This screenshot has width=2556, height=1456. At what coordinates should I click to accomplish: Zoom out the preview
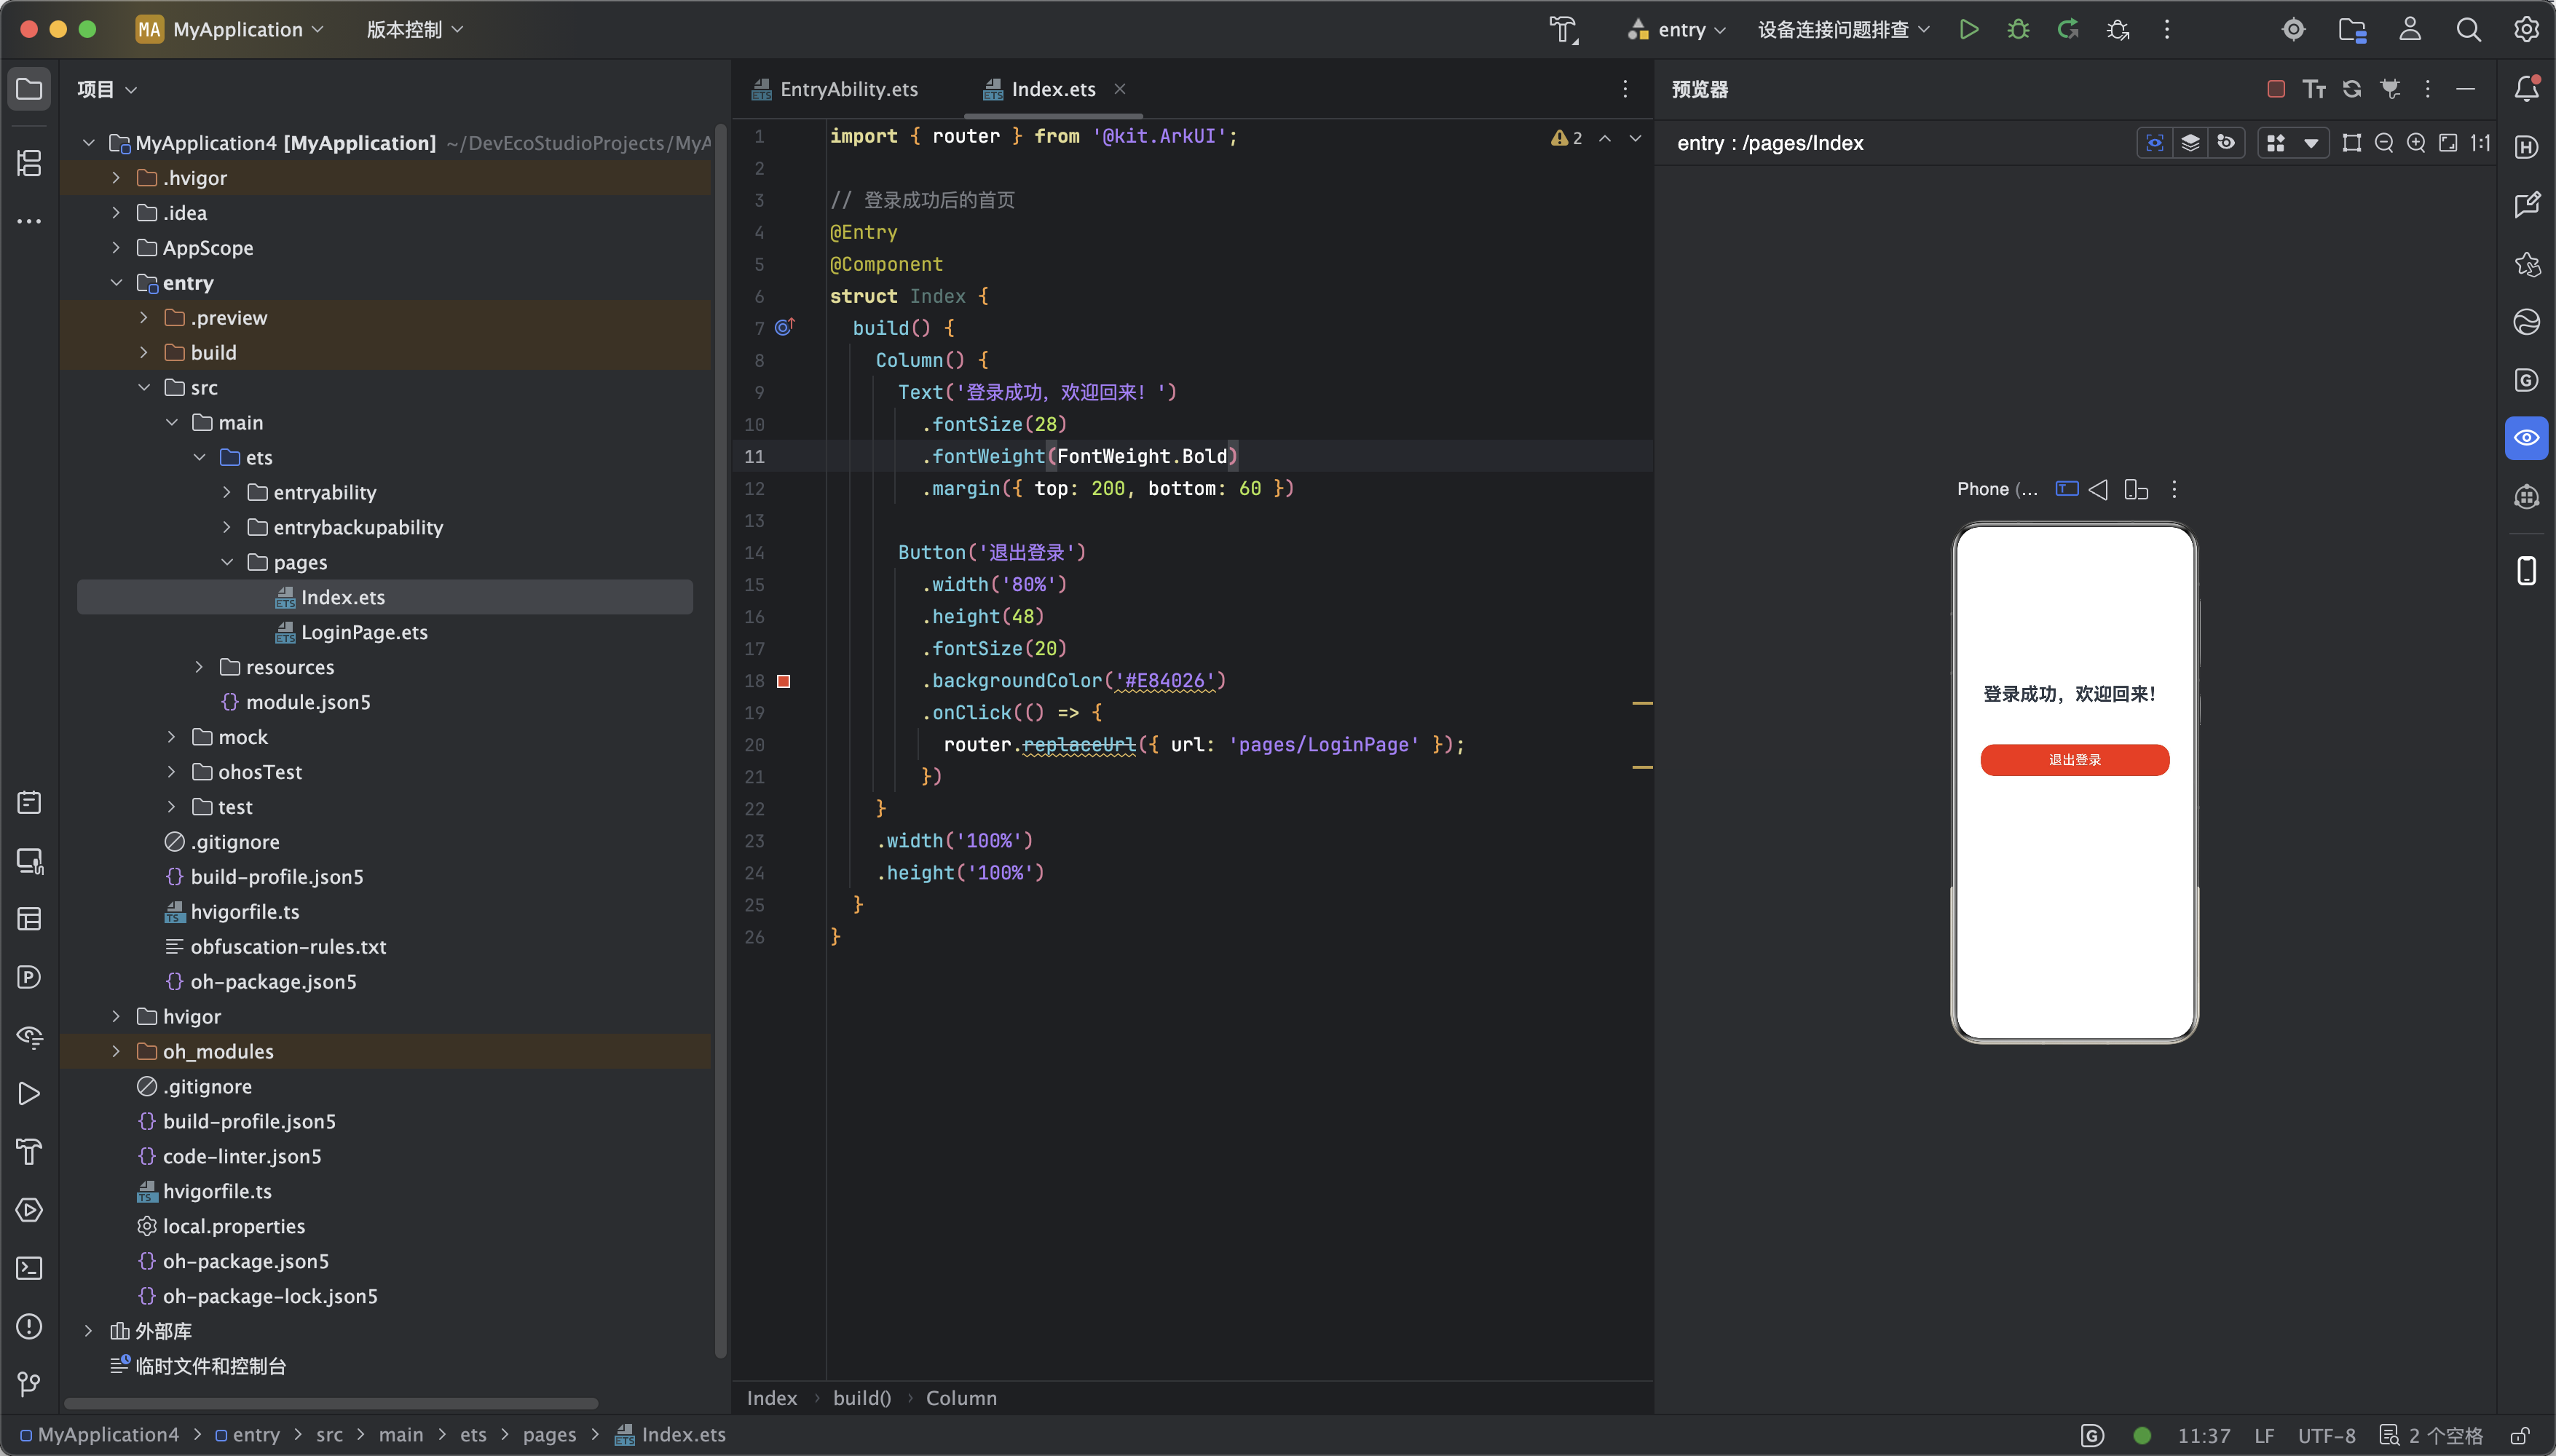click(2384, 143)
